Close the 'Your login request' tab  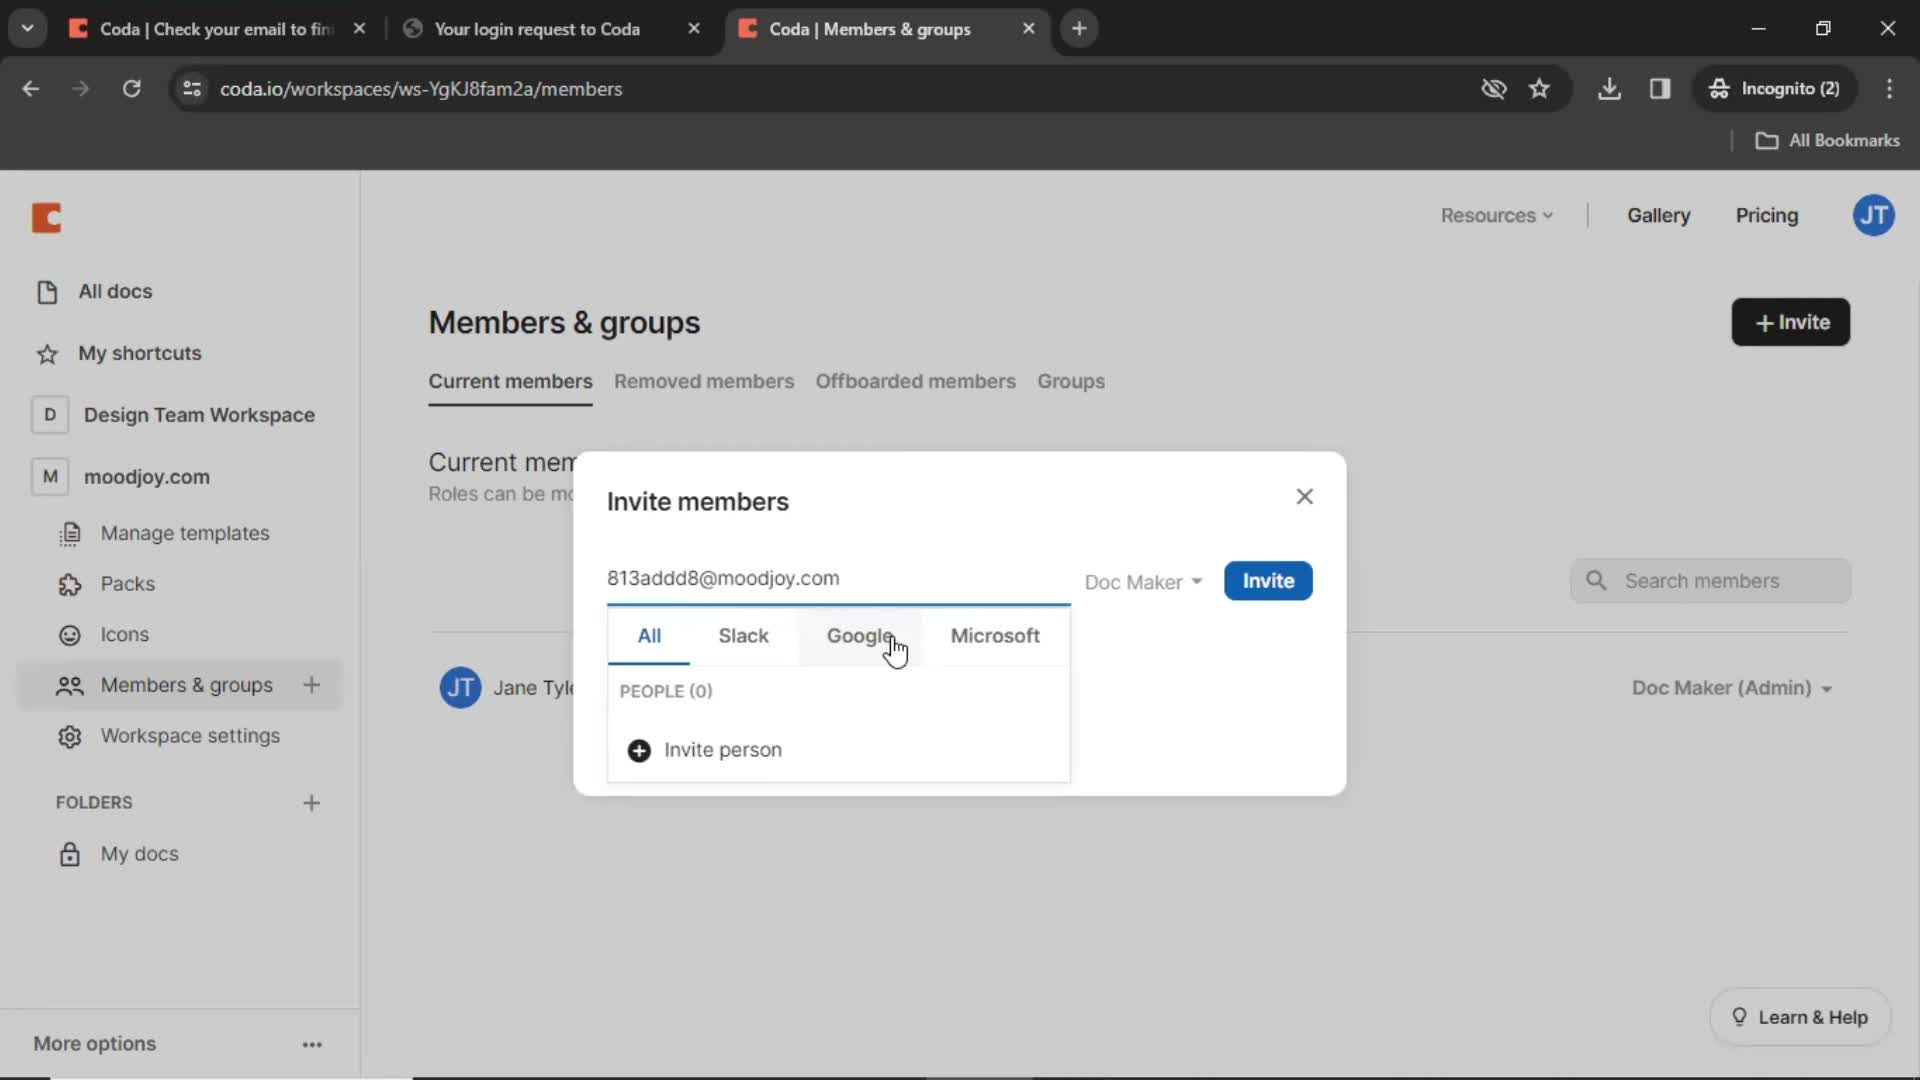694,29
